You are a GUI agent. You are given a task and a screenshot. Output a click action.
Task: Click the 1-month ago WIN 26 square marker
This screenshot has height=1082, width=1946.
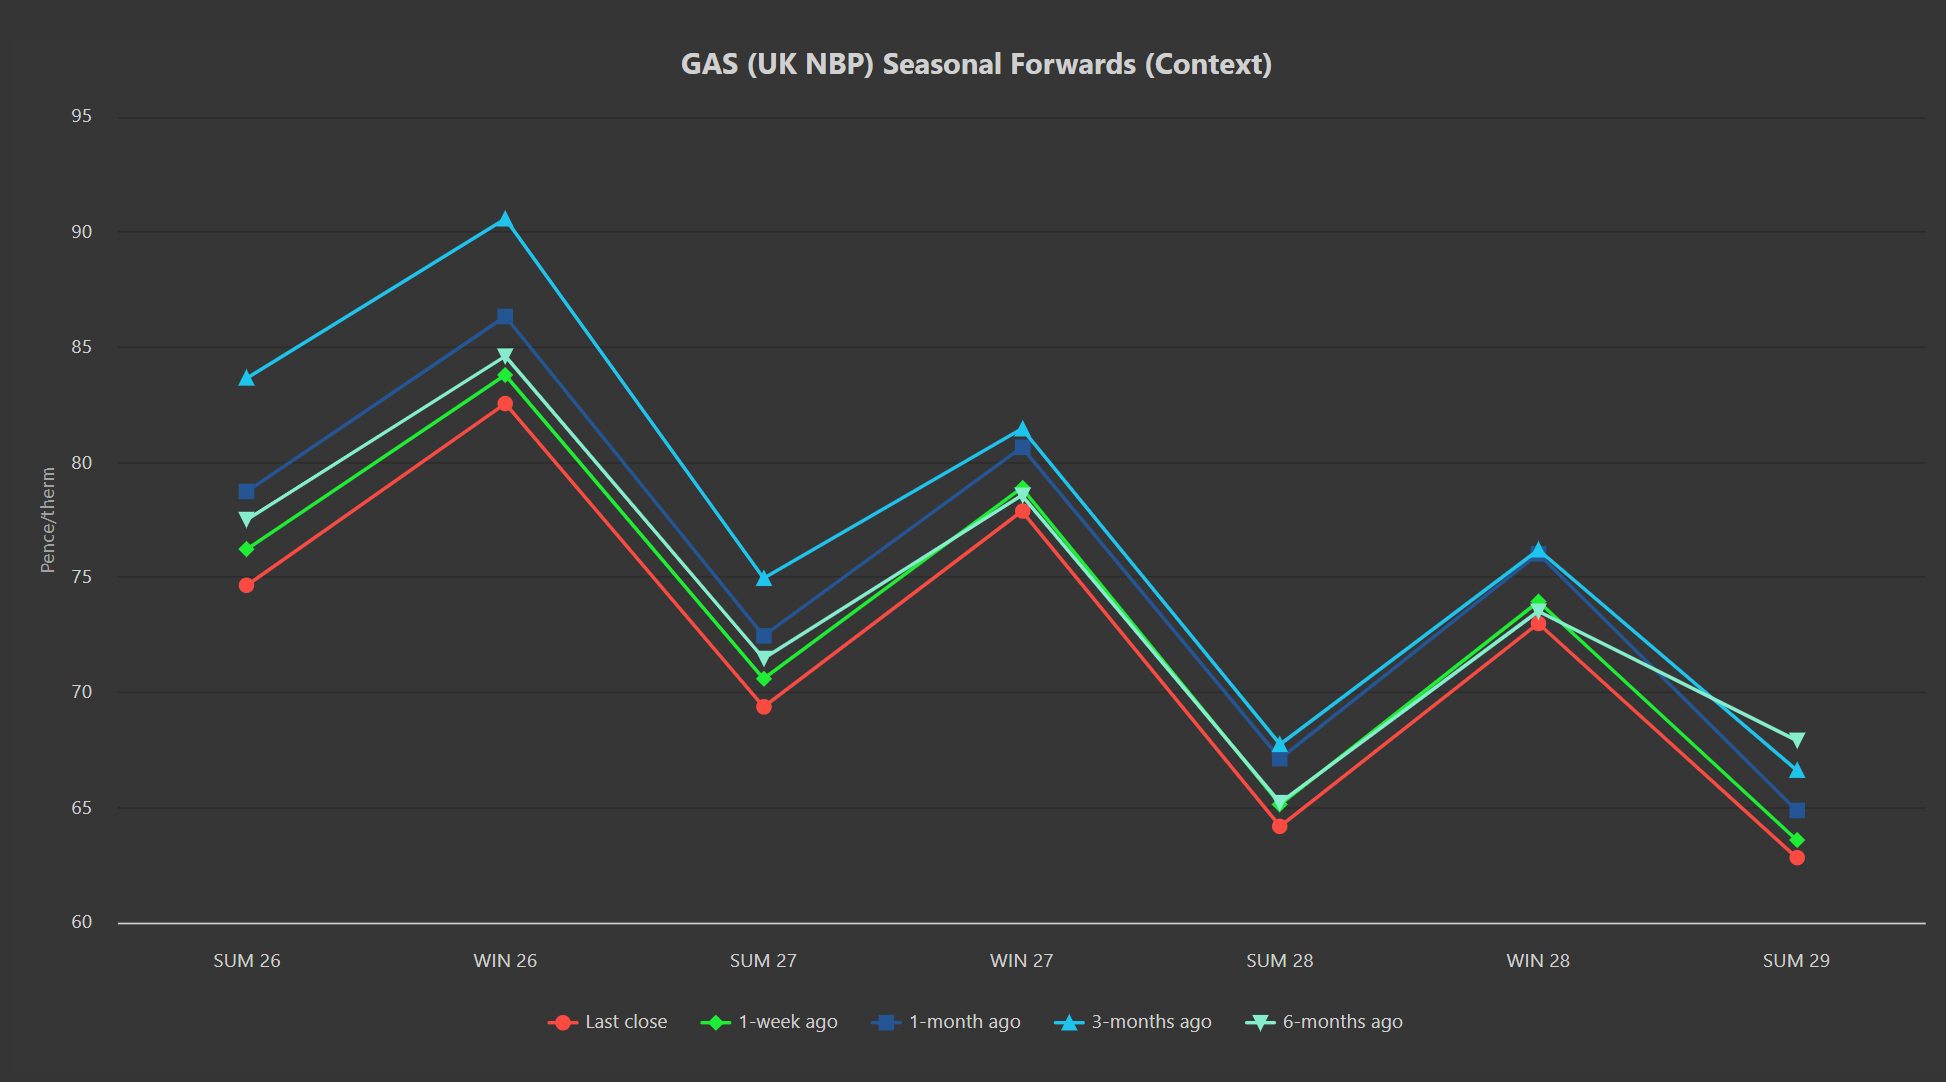click(505, 317)
